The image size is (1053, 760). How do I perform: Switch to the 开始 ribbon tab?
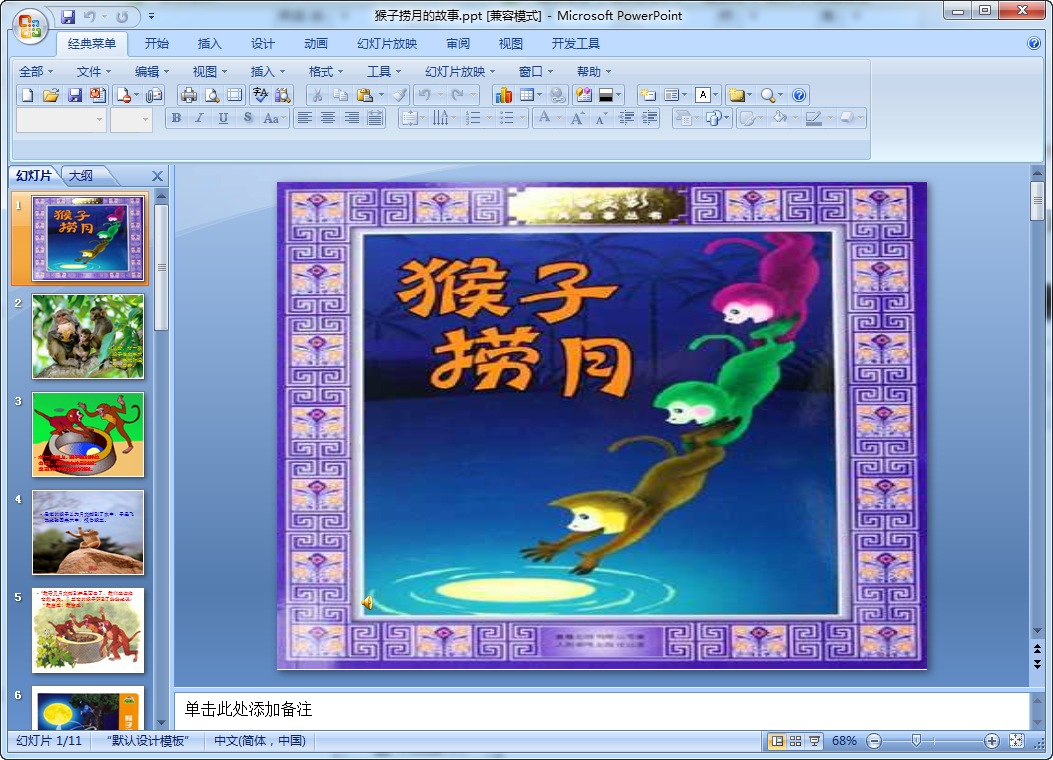pyautogui.click(x=157, y=44)
